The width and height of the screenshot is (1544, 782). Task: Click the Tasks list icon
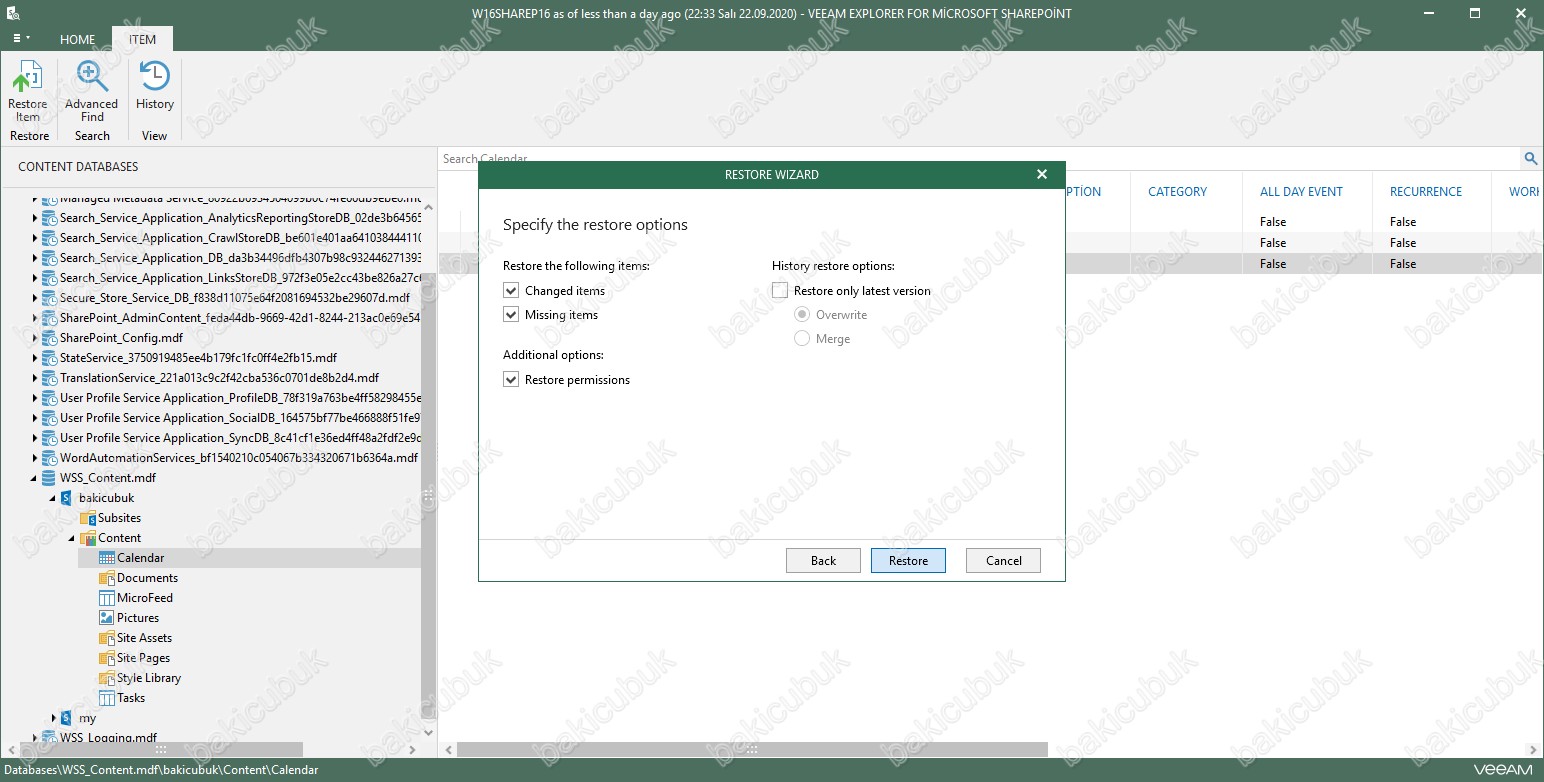(x=107, y=698)
